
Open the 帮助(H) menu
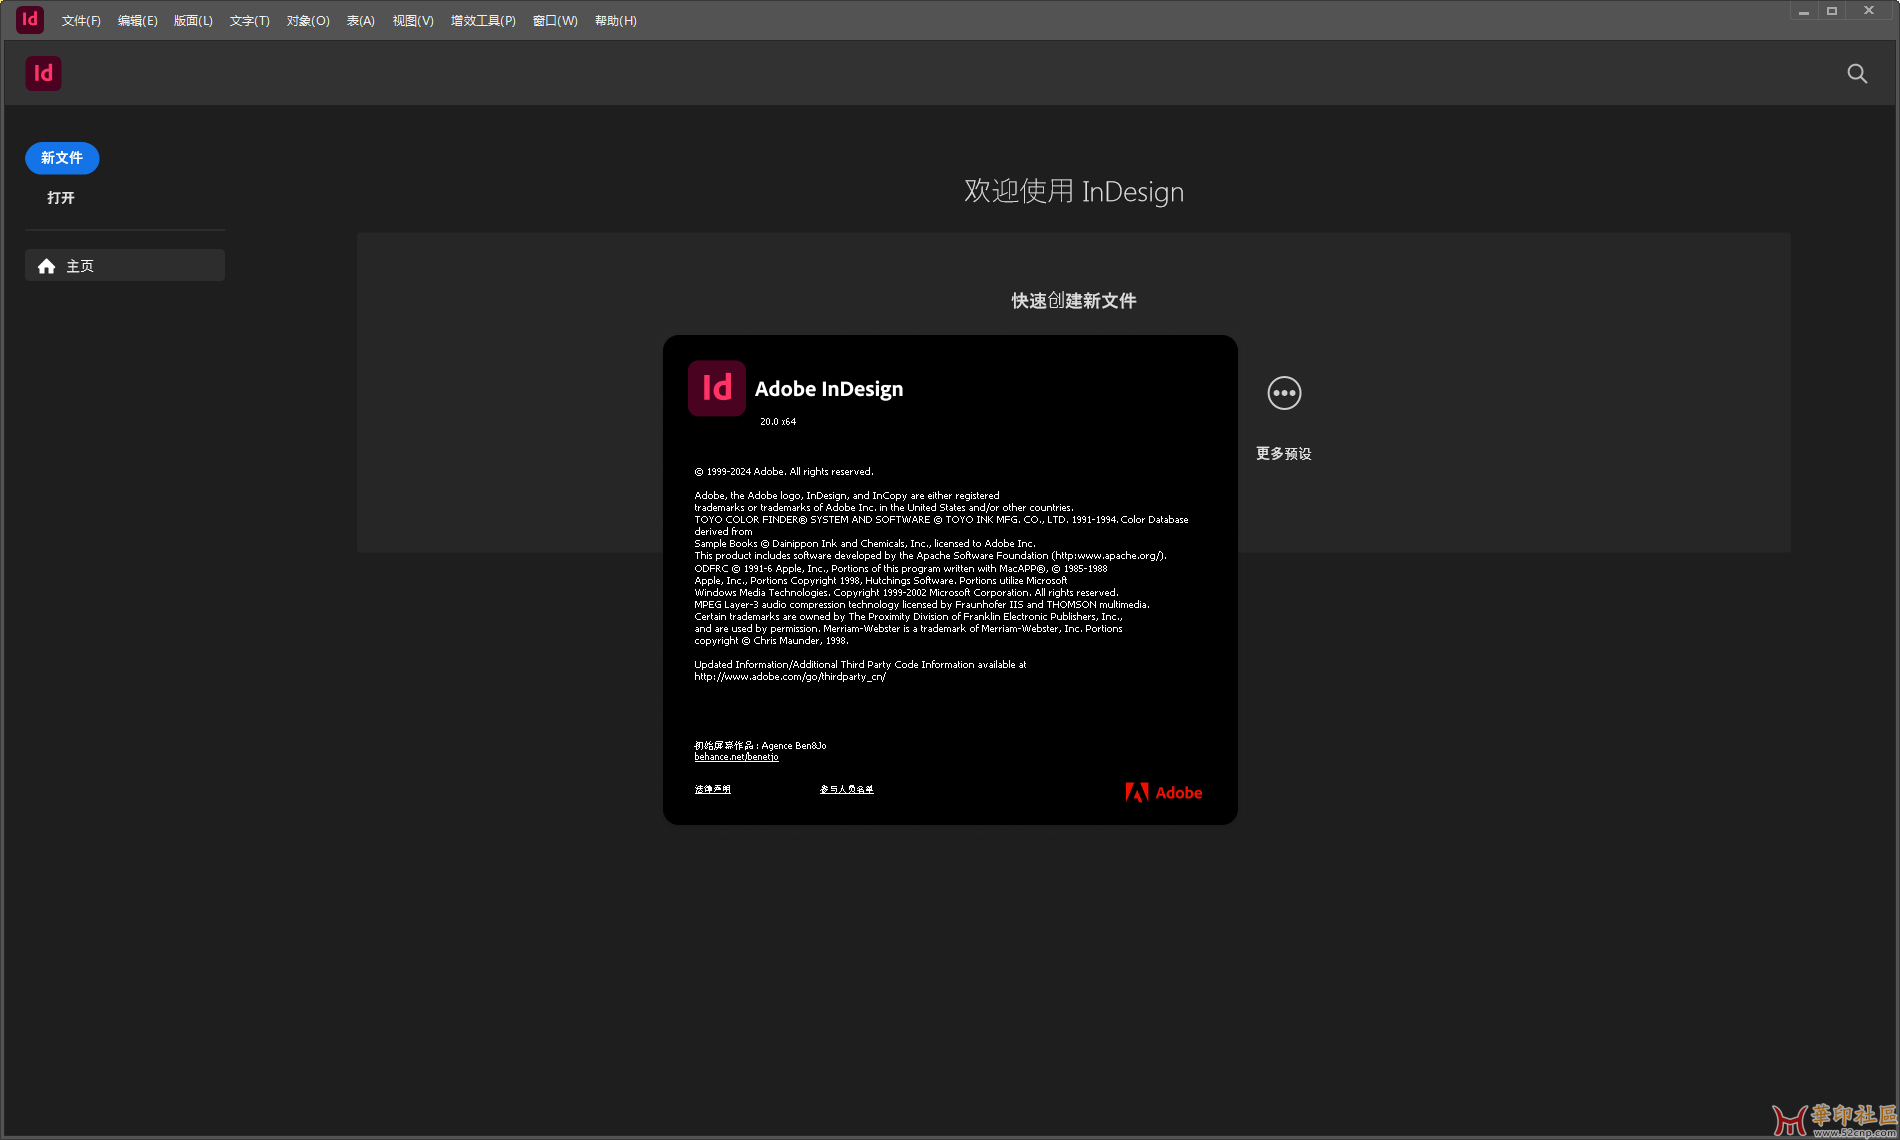[x=615, y=21]
